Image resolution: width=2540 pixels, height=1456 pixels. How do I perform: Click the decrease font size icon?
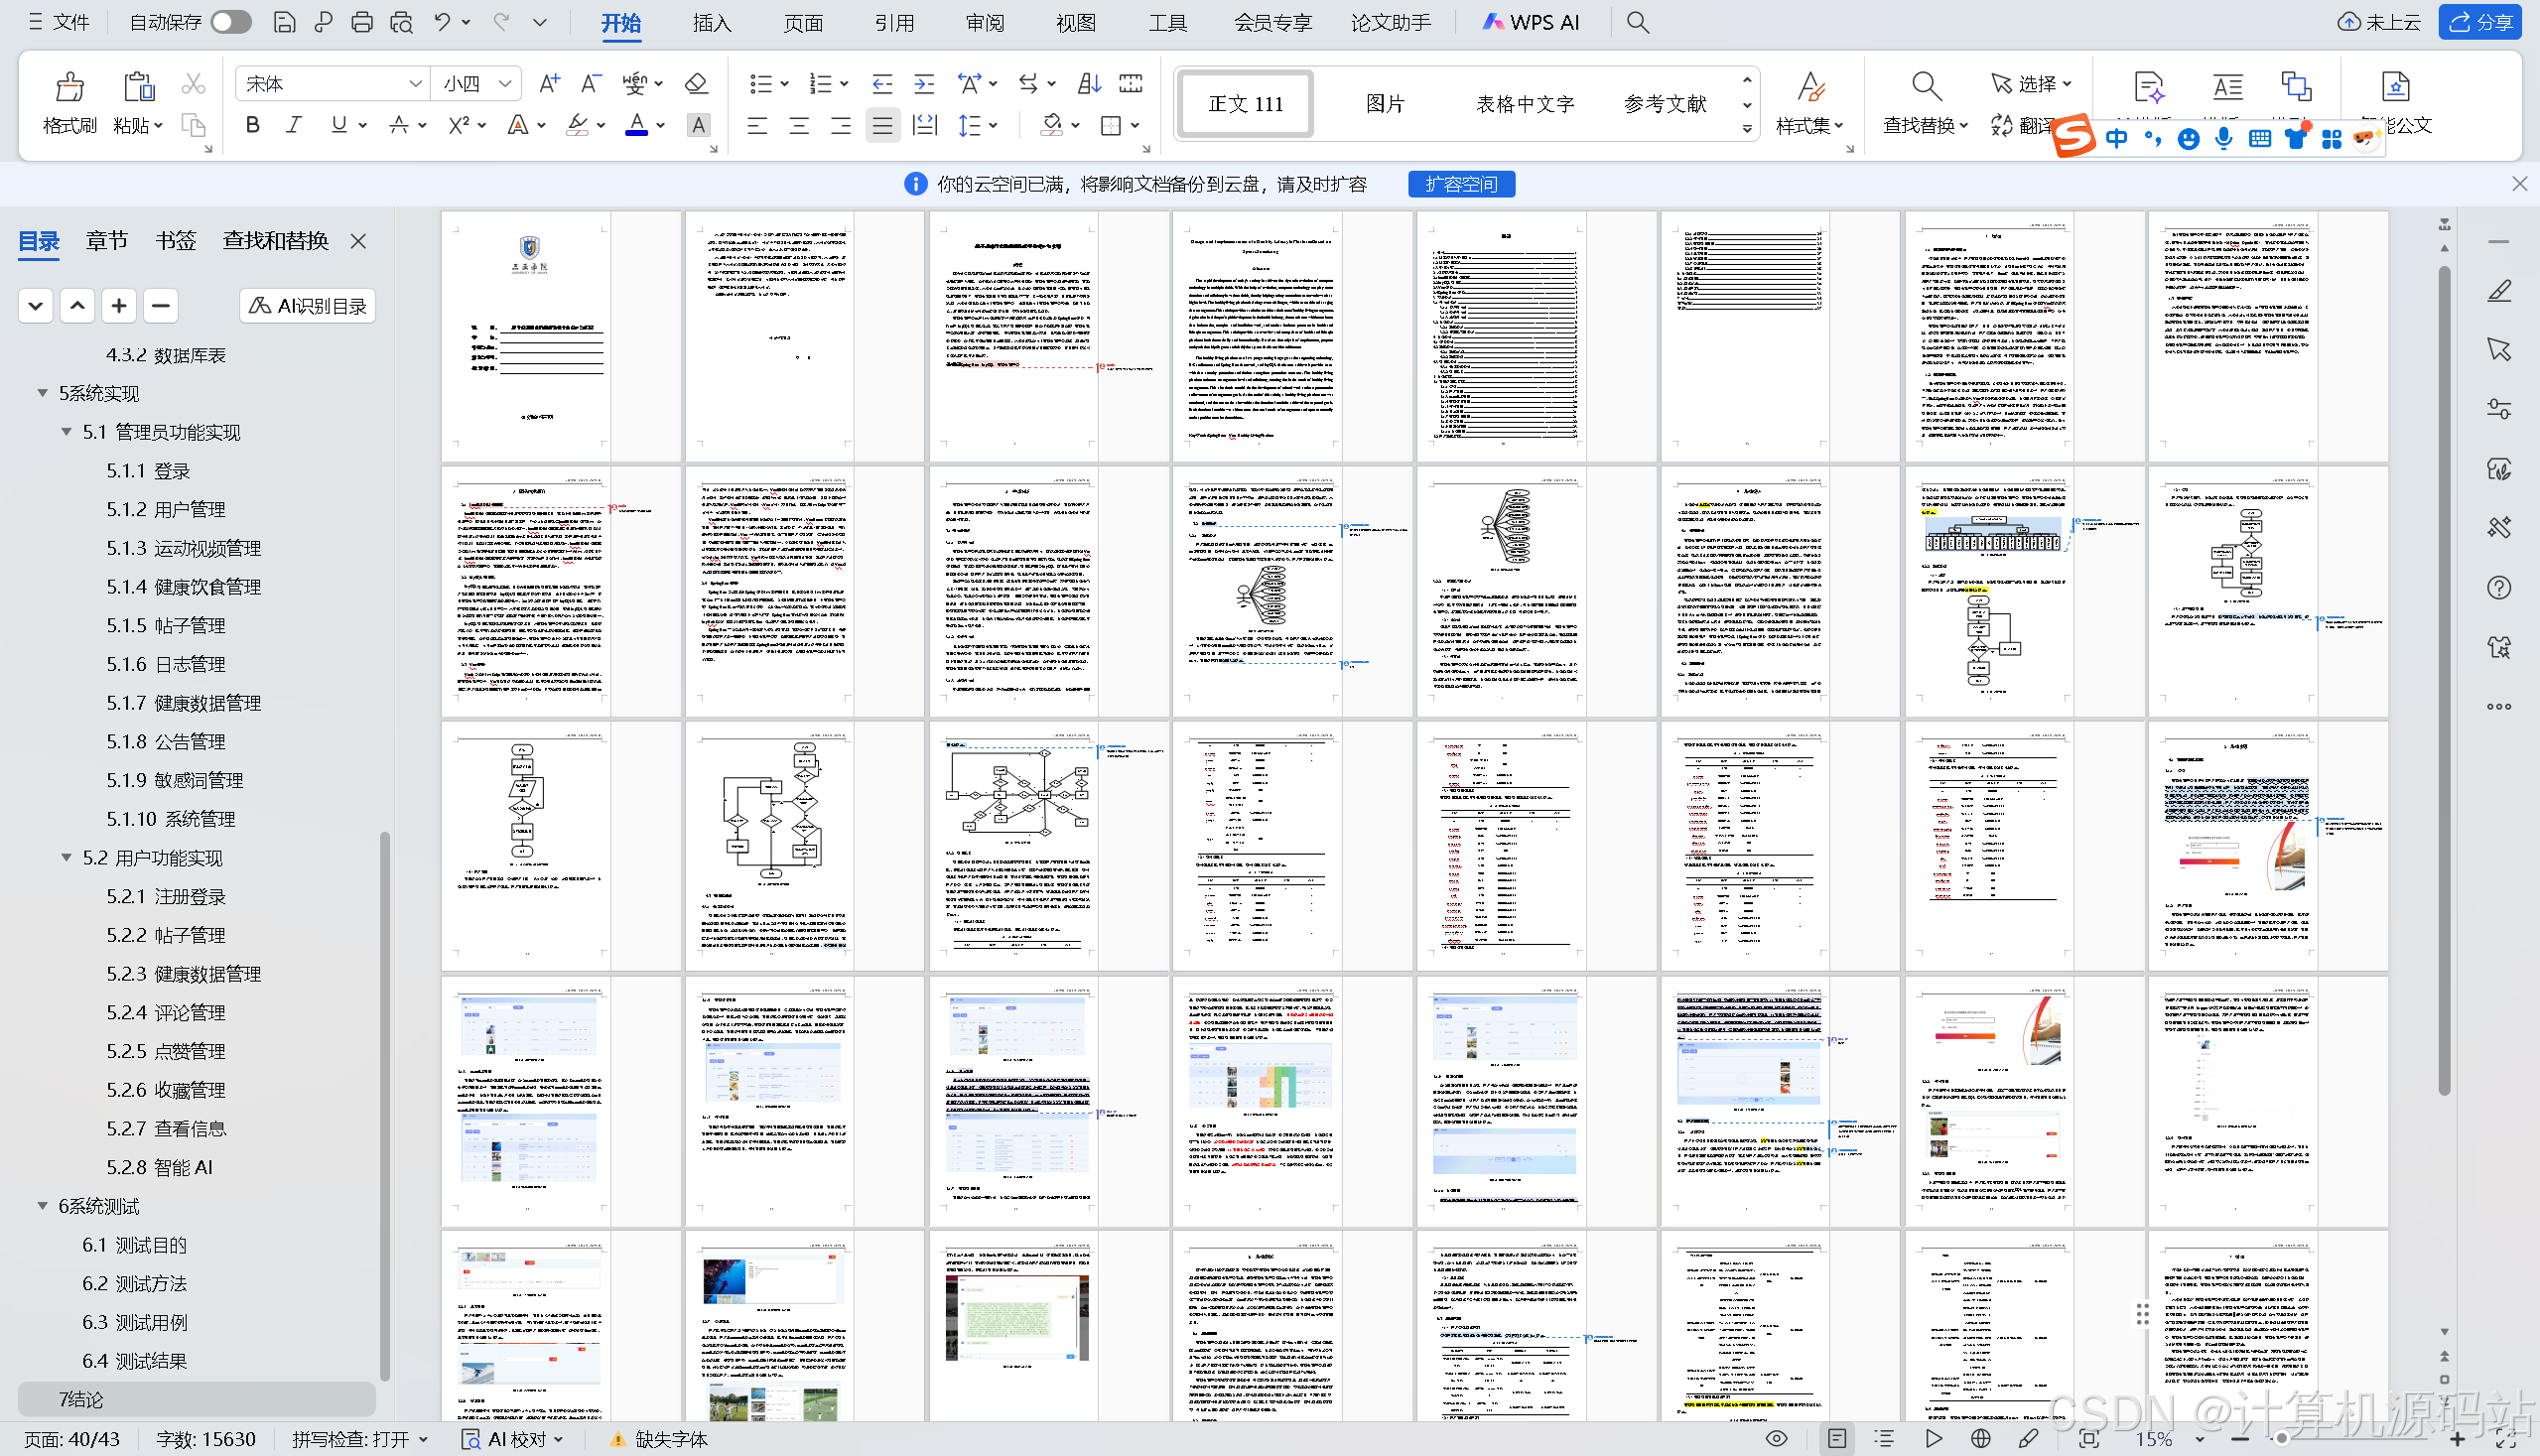pyautogui.click(x=590, y=84)
